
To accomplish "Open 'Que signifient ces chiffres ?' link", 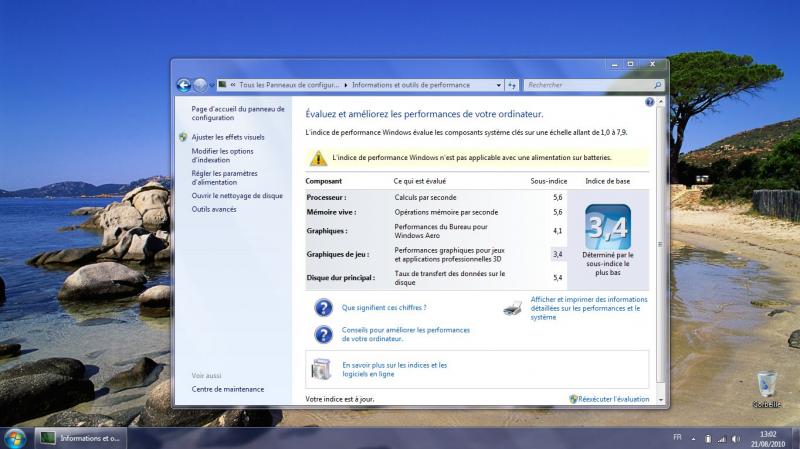I will click(x=384, y=308).
